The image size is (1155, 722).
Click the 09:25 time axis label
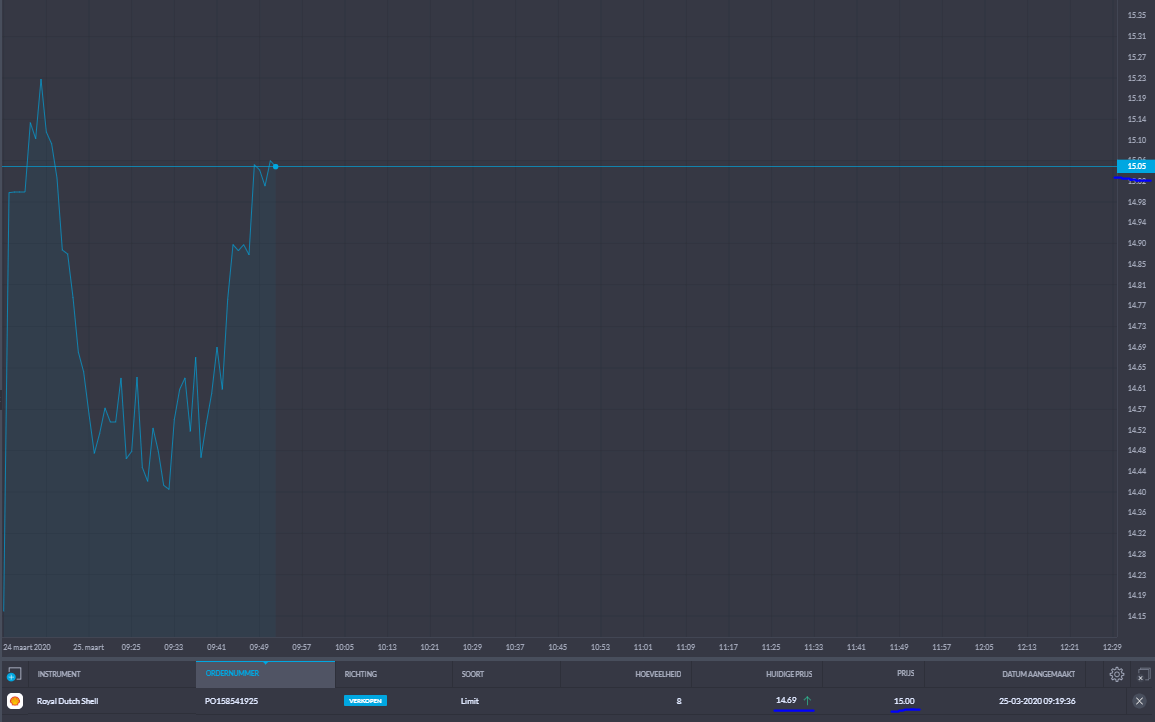click(131, 647)
